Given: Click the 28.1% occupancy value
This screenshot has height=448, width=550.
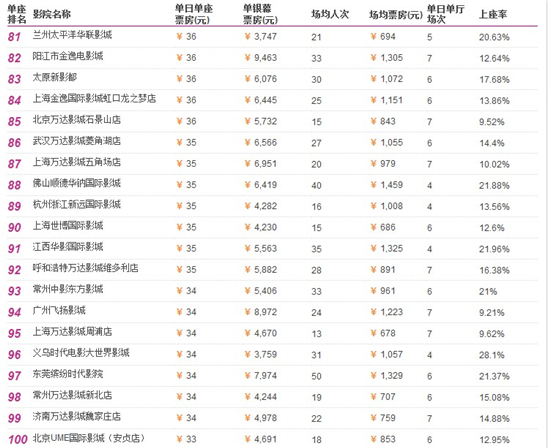Looking at the screenshot, I should coord(492,355).
